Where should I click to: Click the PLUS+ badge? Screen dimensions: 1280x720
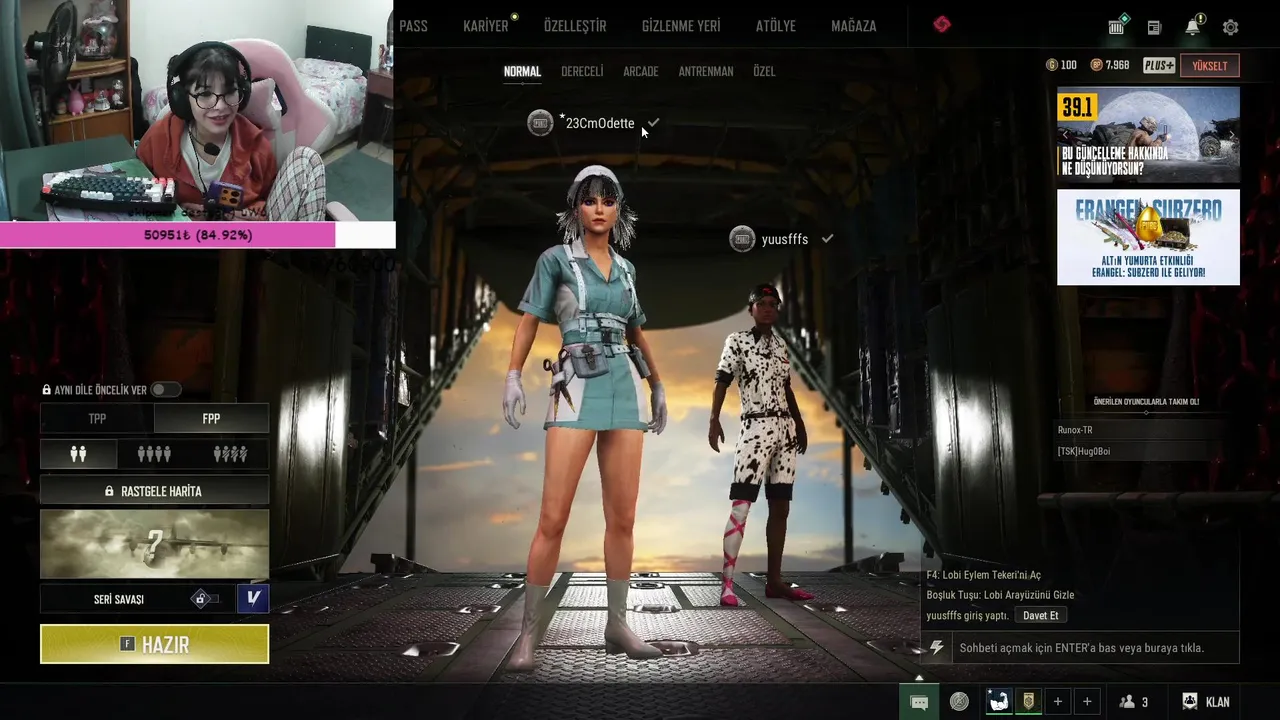point(1159,65)
